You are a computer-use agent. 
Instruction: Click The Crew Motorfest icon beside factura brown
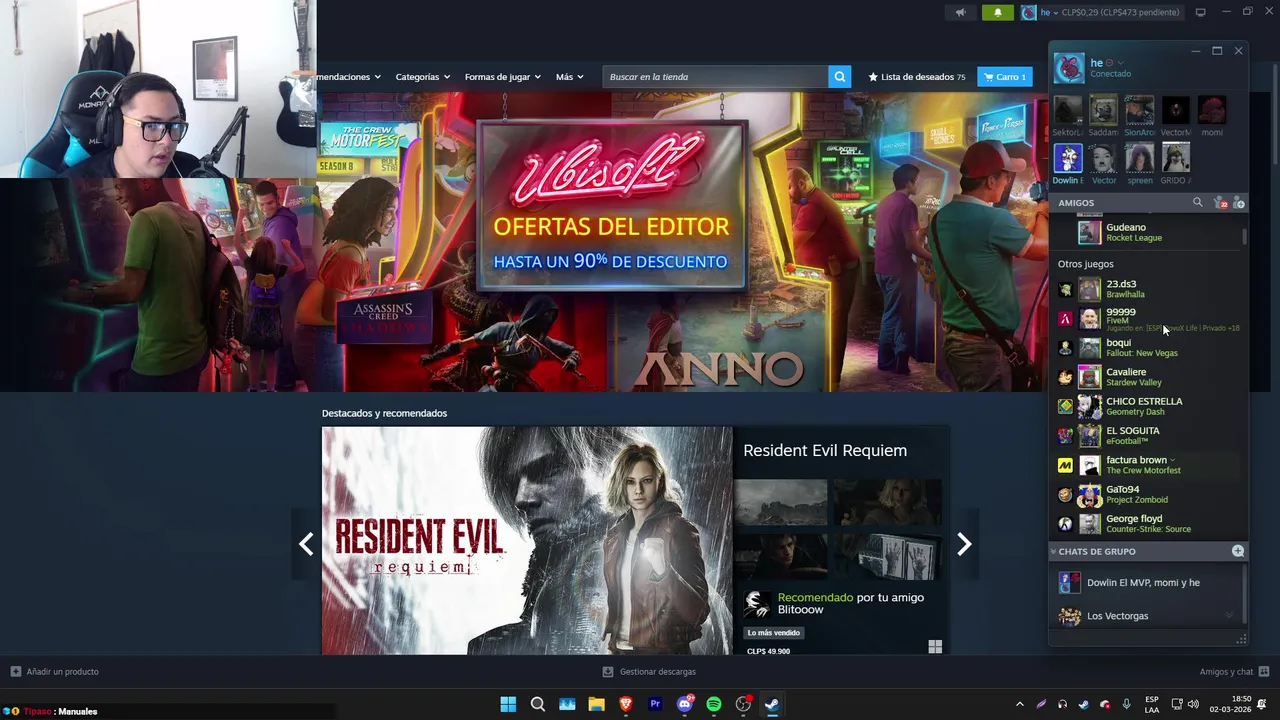[1065, 466]
